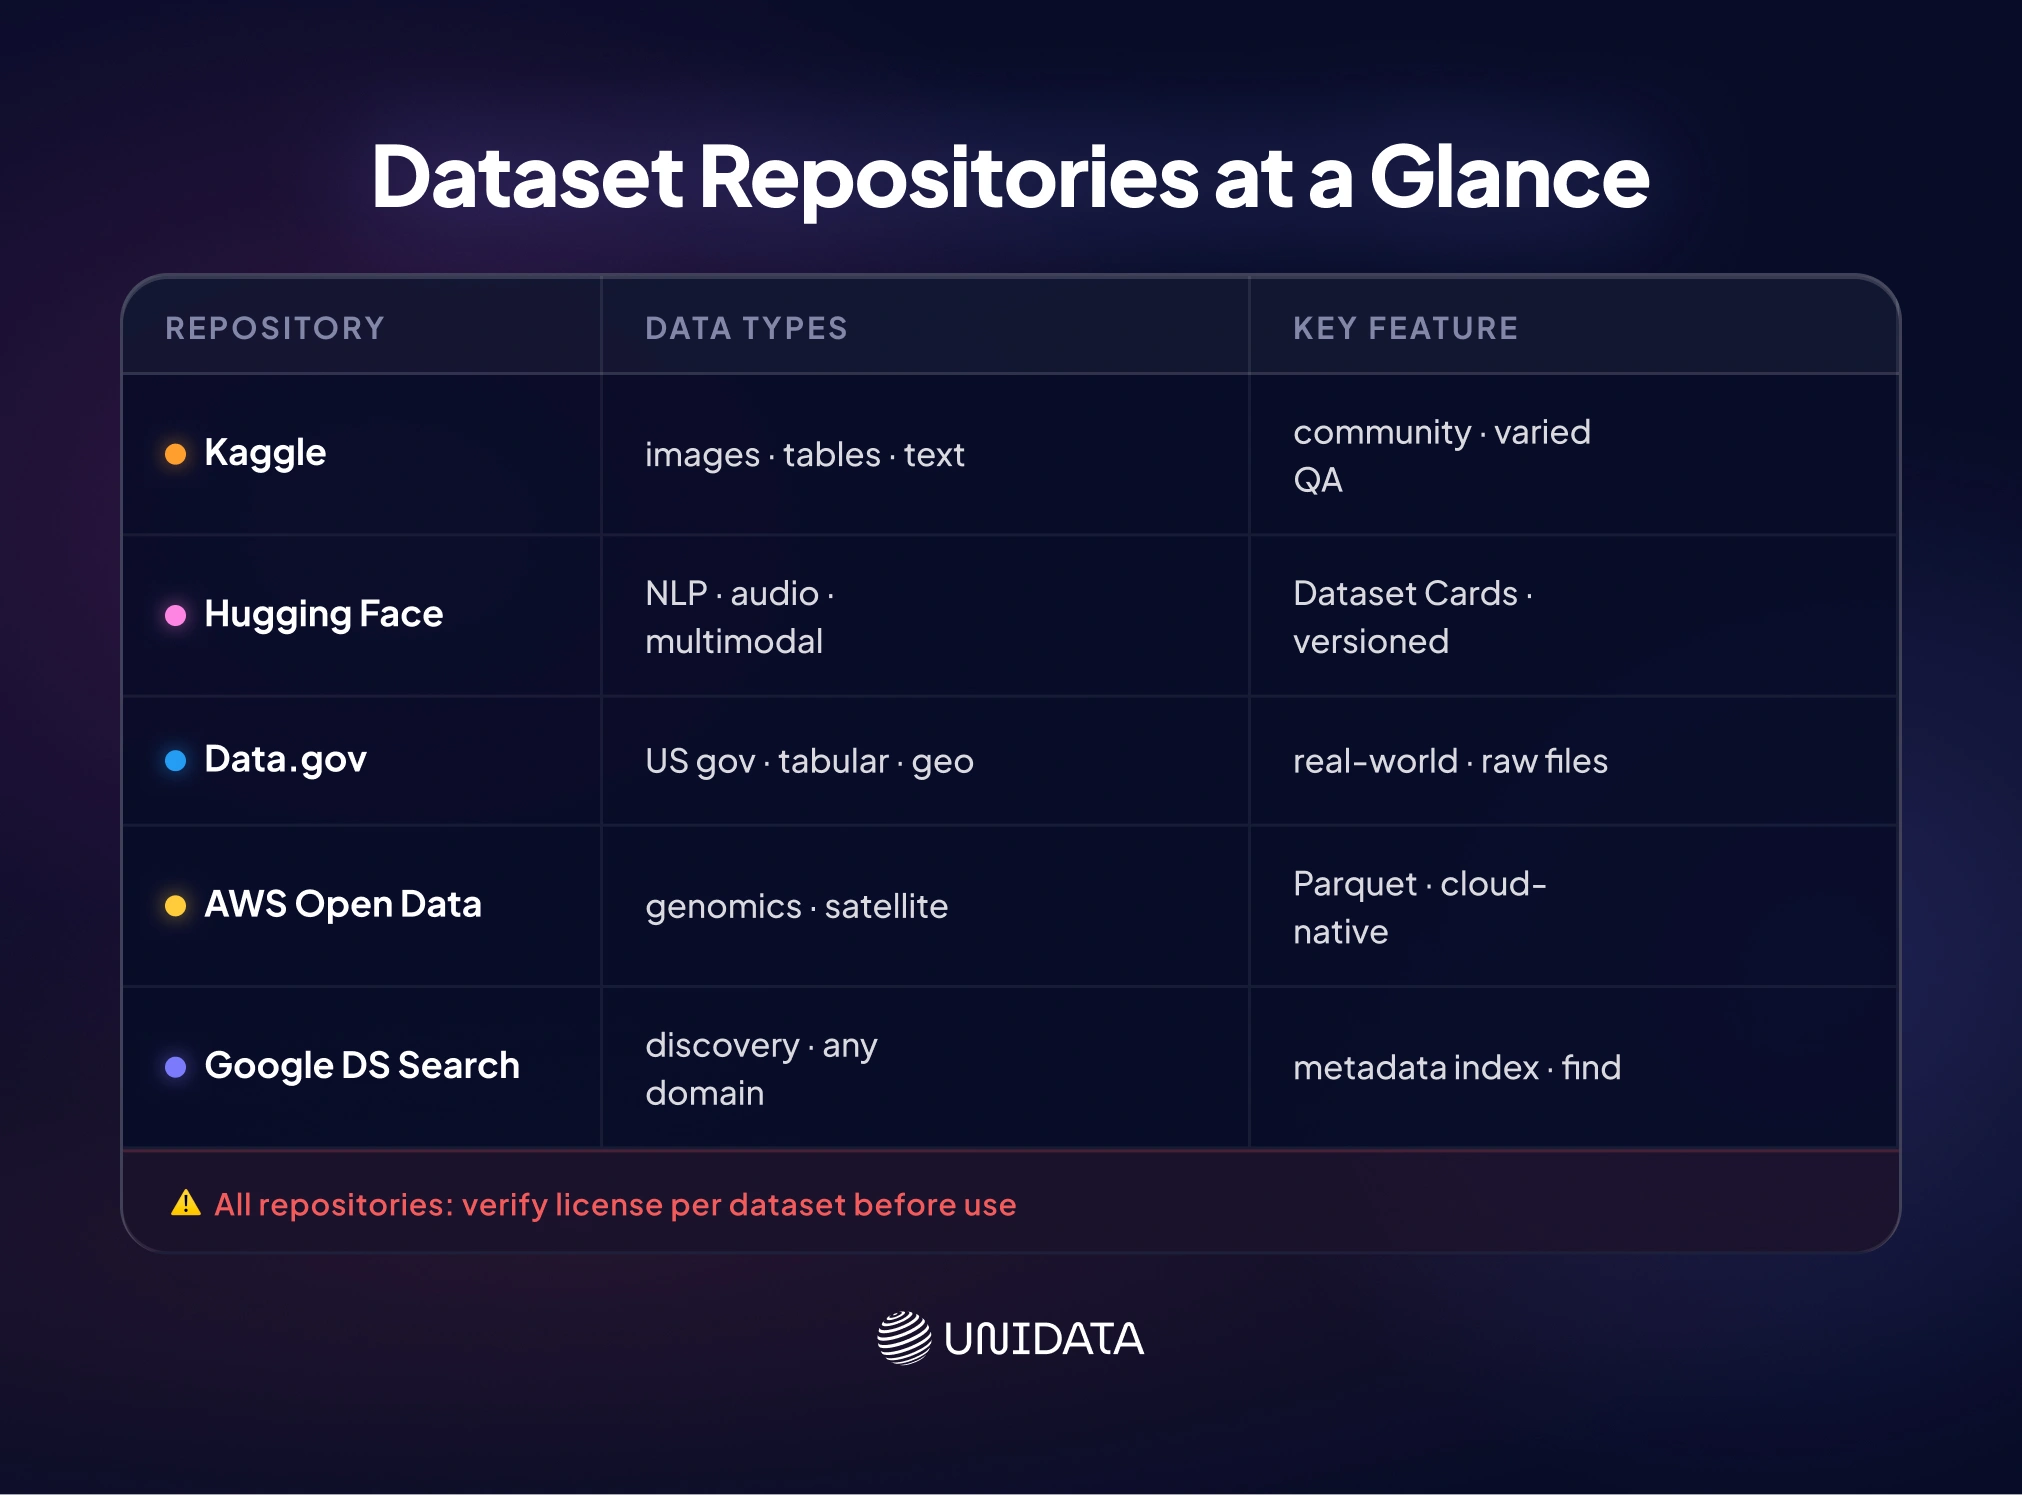The width and height of the screenshot is (2022, 1495).
Task: Click the Data.gov repository name
Action: tap(285, 760)
